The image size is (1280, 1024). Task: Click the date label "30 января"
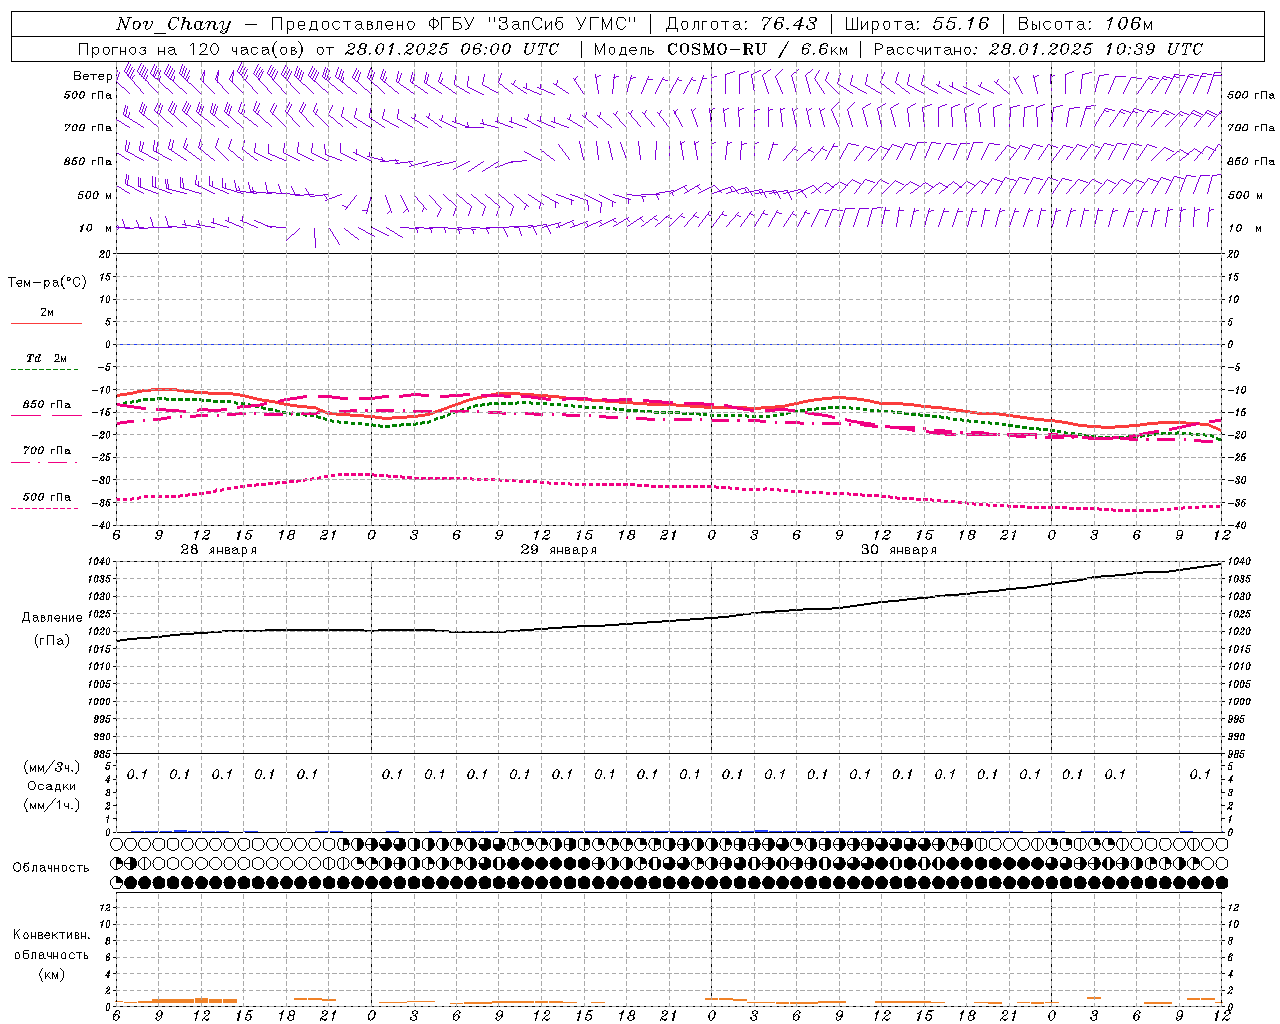(x=898, y=550)
